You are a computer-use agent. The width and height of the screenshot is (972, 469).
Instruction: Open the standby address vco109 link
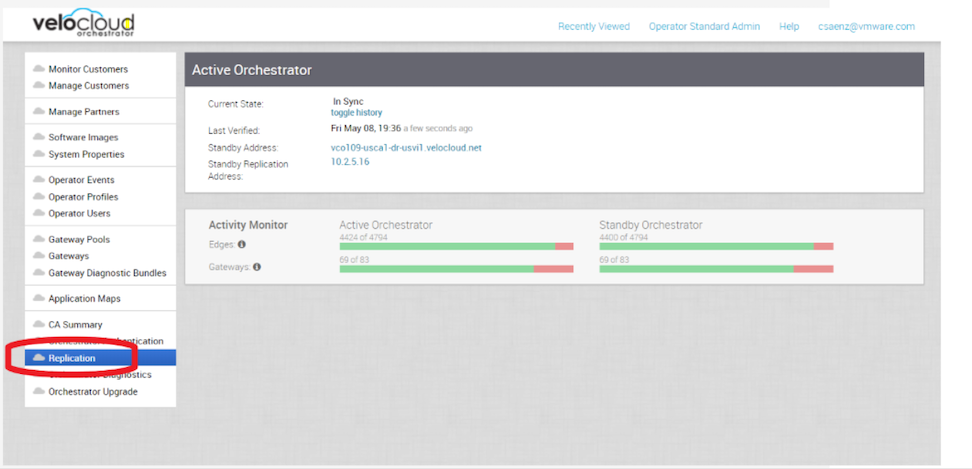point(406,148)
